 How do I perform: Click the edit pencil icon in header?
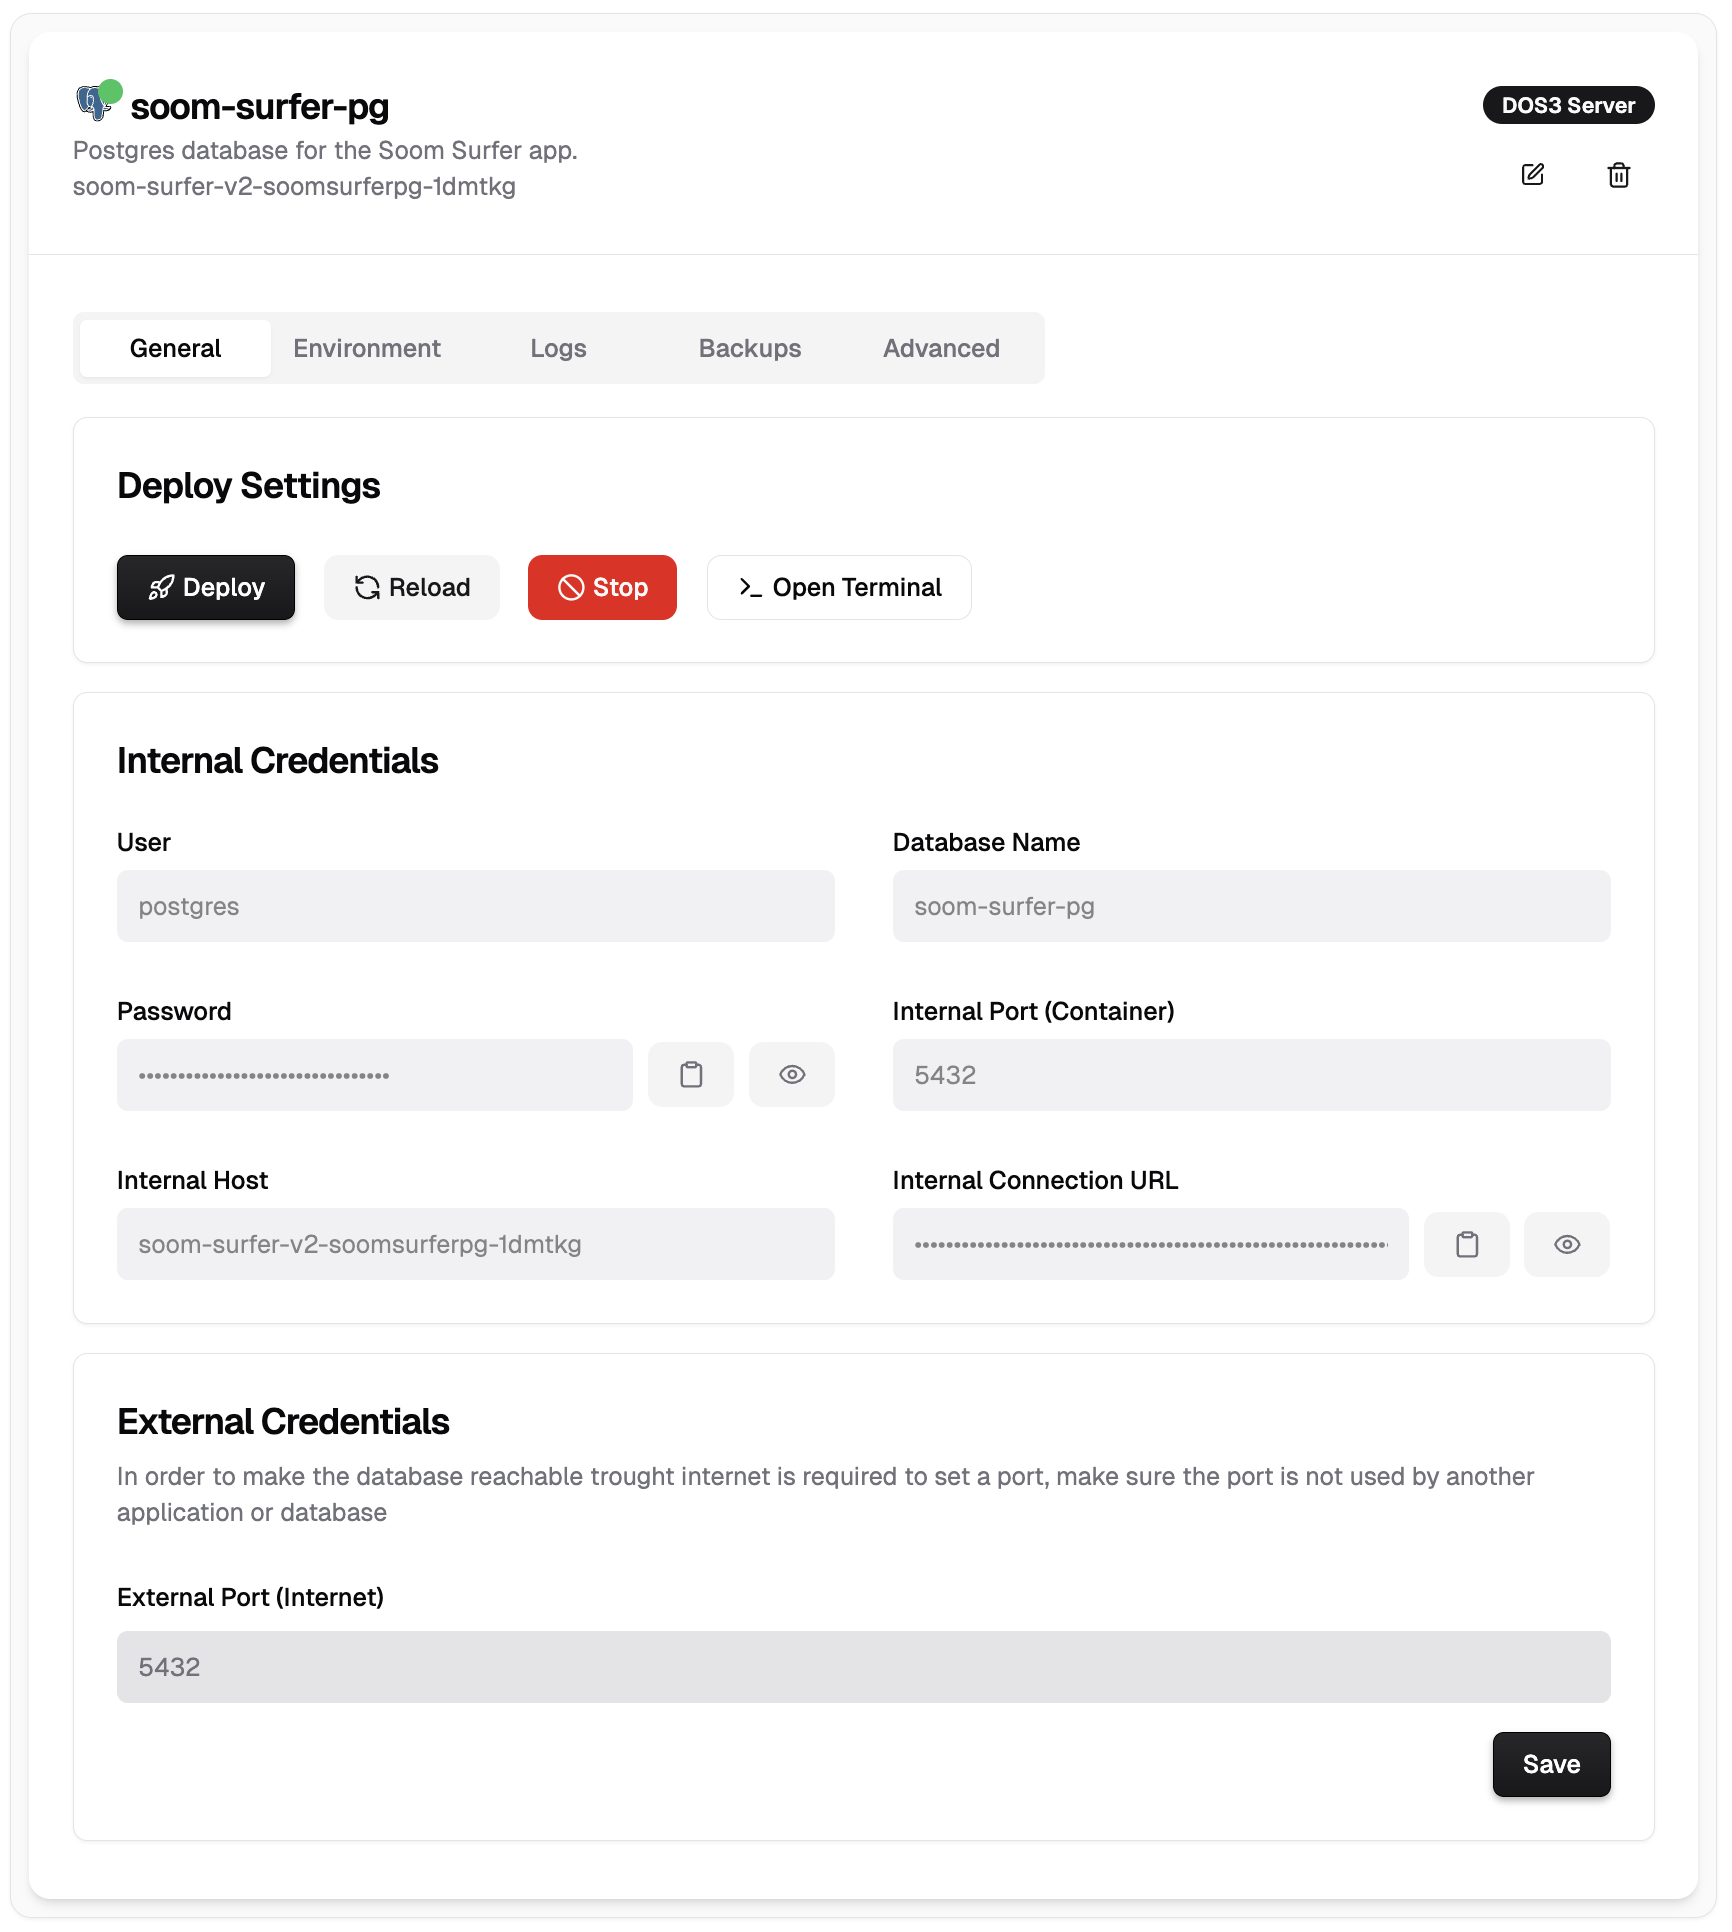click(1532, 175)
